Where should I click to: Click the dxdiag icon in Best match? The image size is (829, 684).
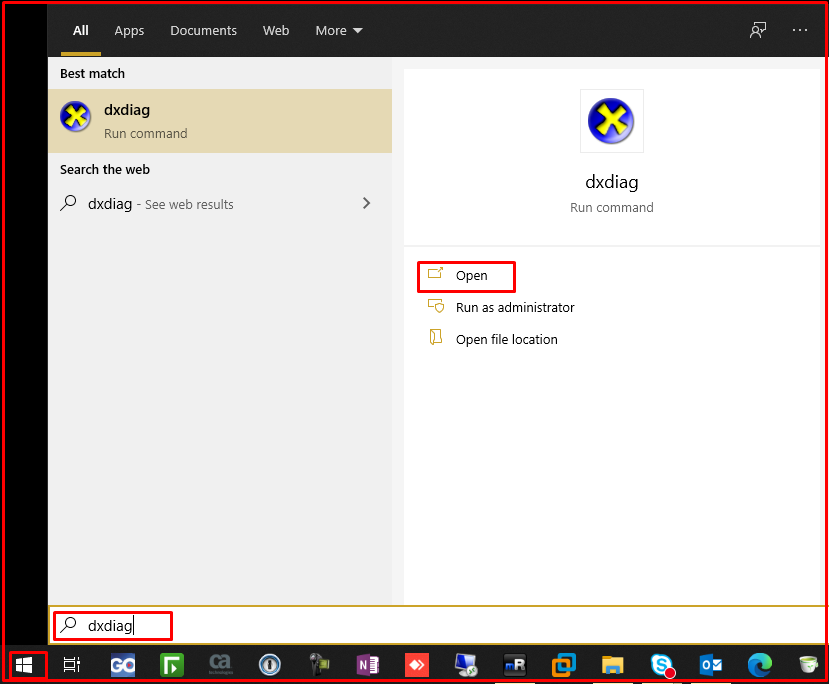[x=75, y=117]
